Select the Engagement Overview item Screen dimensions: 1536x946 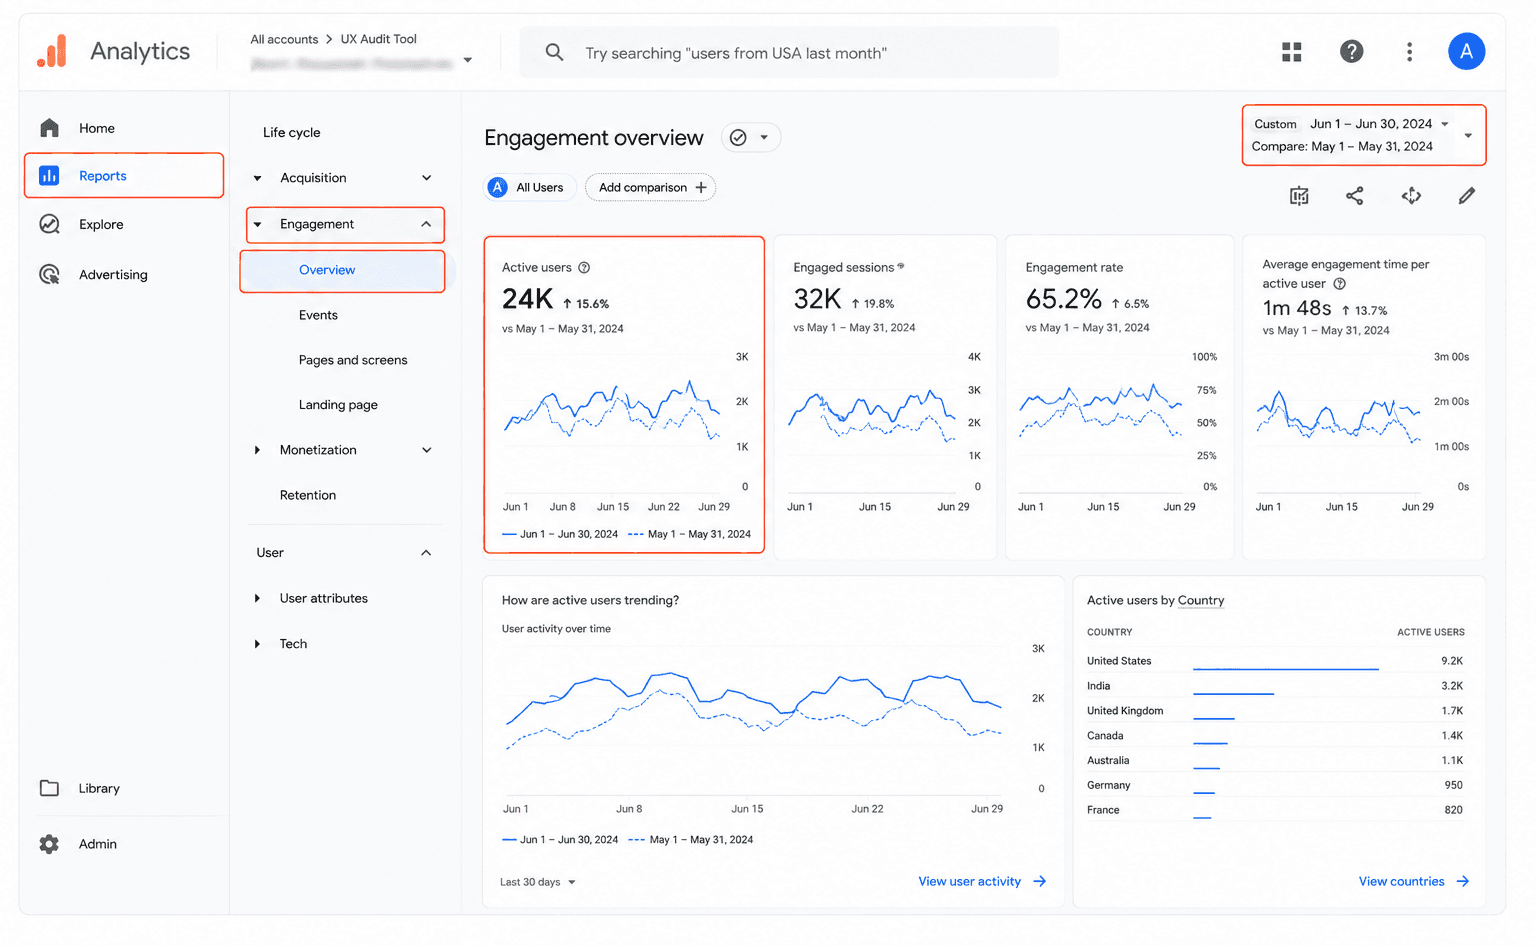click(342, 270)
